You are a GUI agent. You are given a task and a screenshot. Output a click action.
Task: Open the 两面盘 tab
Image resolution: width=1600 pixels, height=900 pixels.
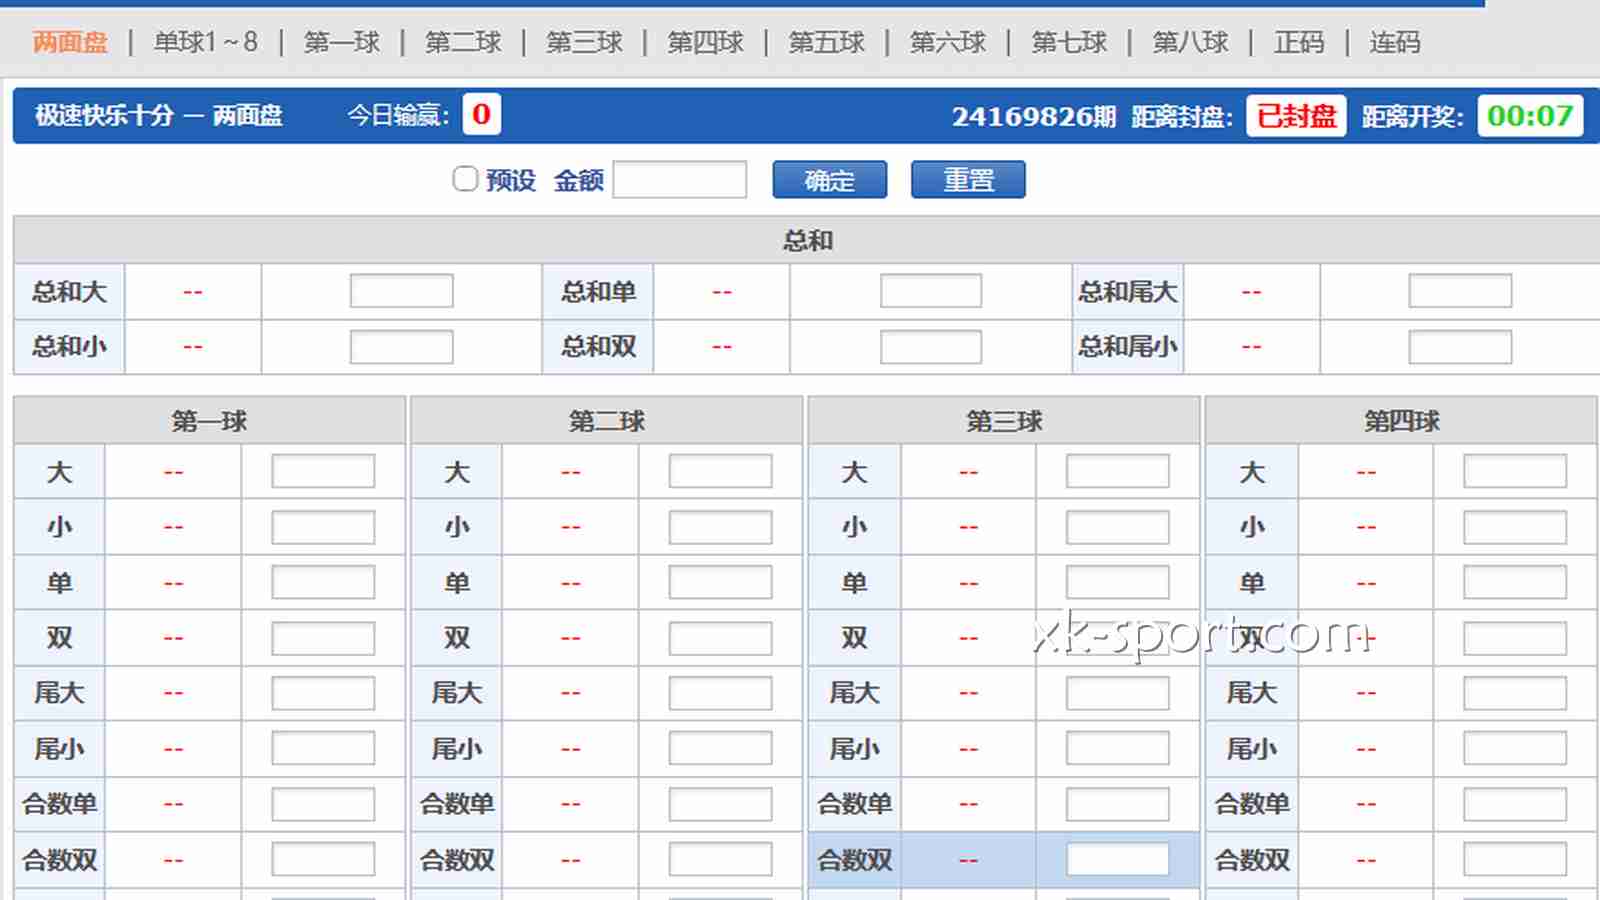70,43
